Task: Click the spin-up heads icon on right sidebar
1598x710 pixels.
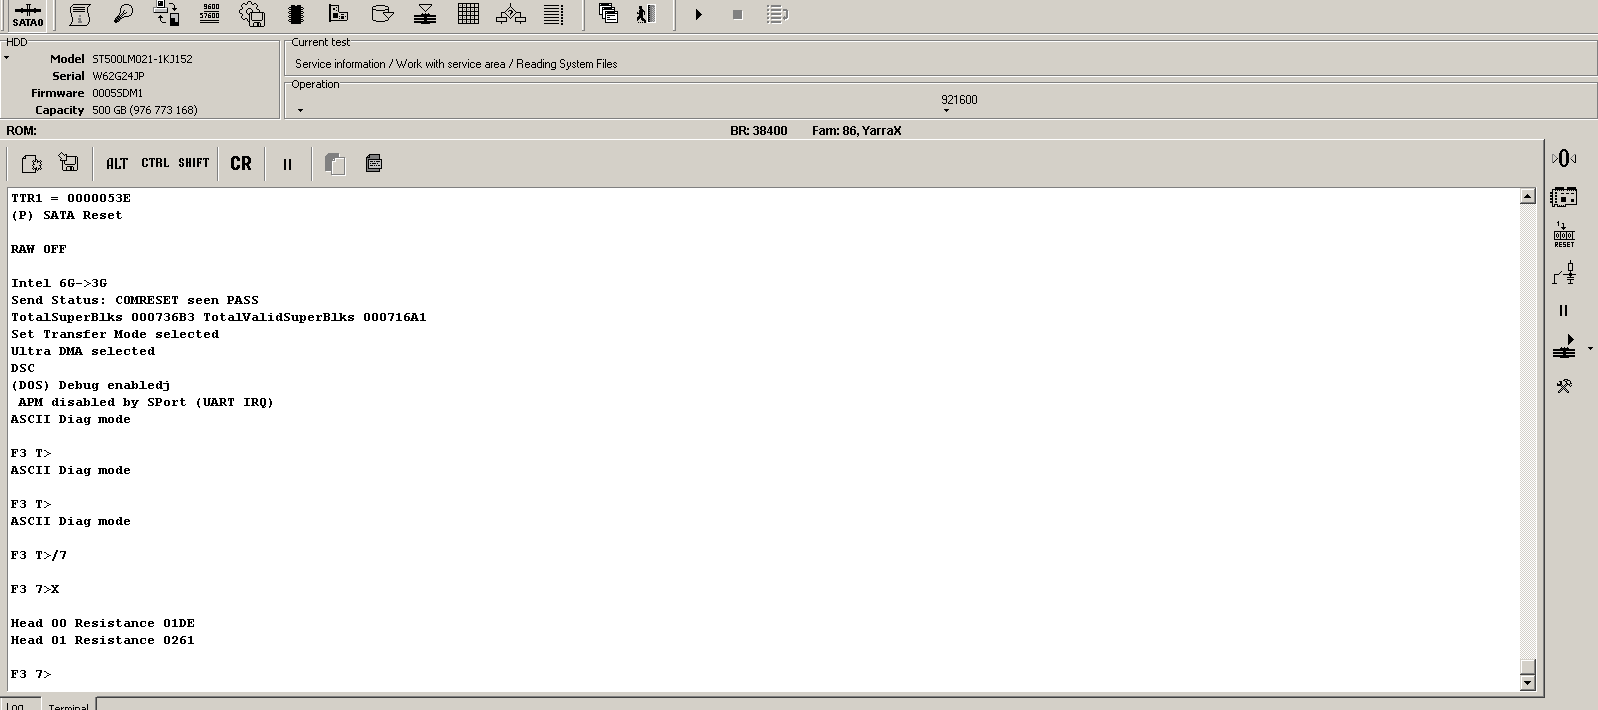Action: (x=1564, y=347)
